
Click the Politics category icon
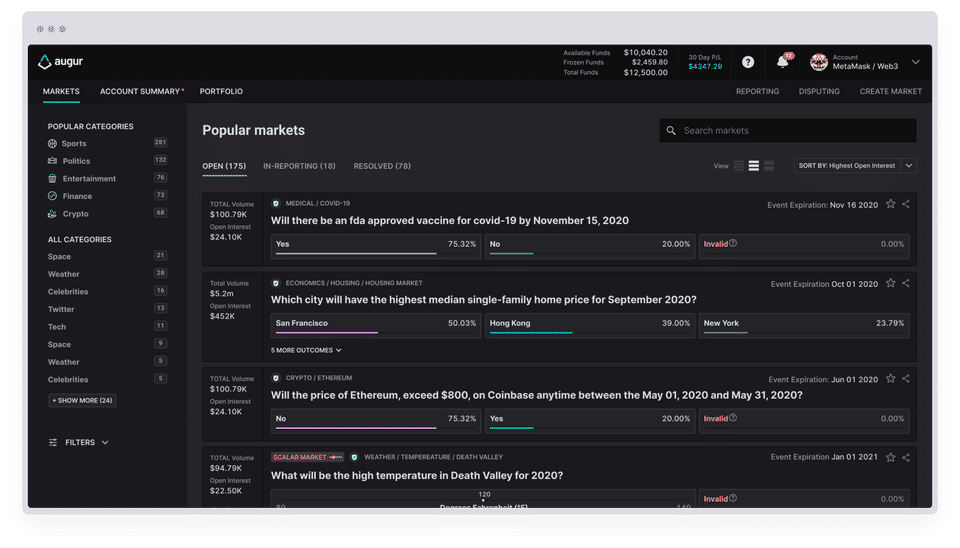click(x=52, y=160)
